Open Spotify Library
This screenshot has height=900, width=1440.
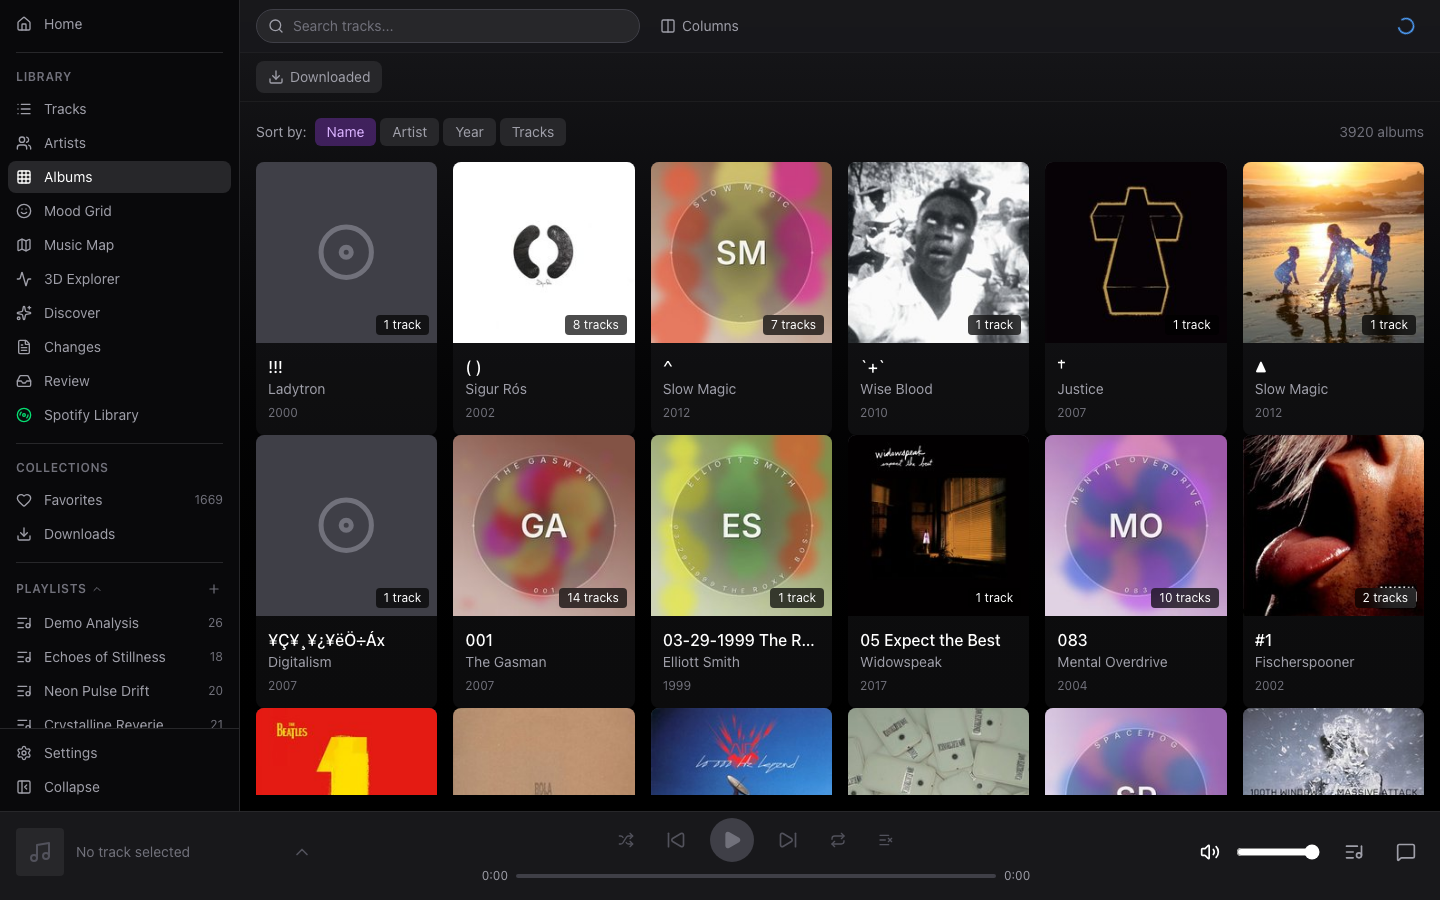tap(91, 415)
